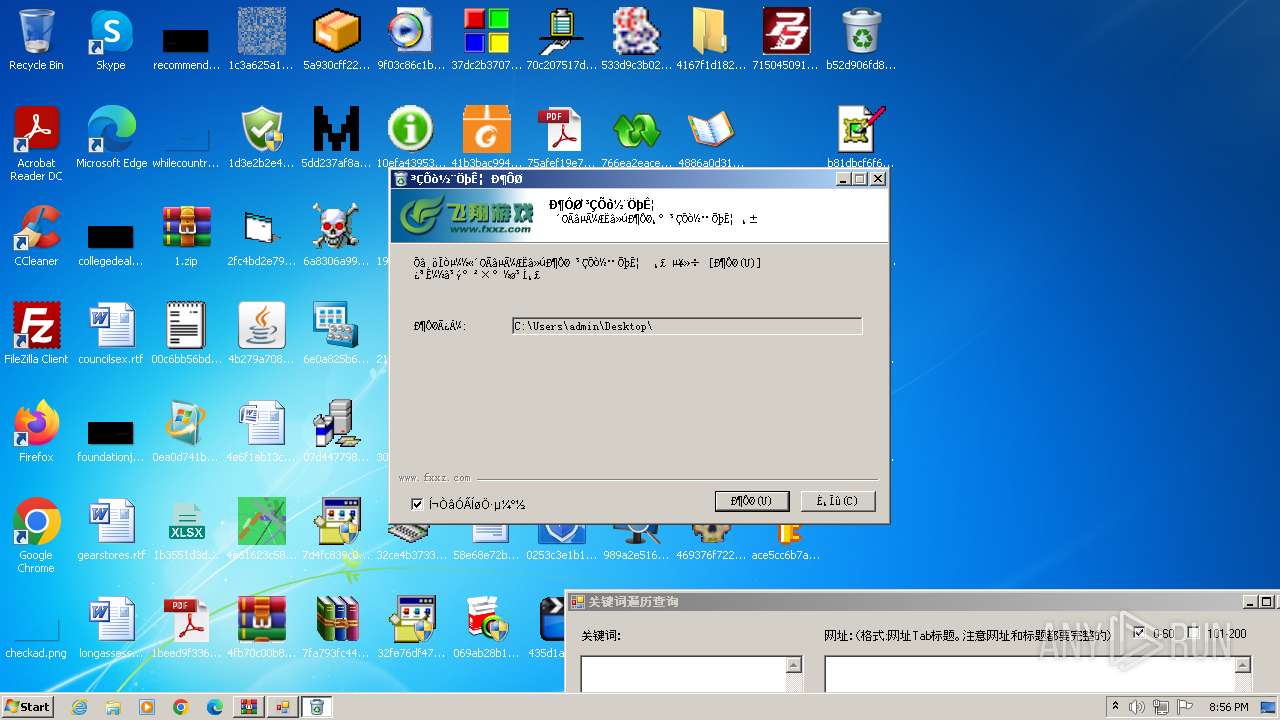1280x720 pixels.
Task: Select the 00c6bb56bd text file icon
Action: coord(186,333)
